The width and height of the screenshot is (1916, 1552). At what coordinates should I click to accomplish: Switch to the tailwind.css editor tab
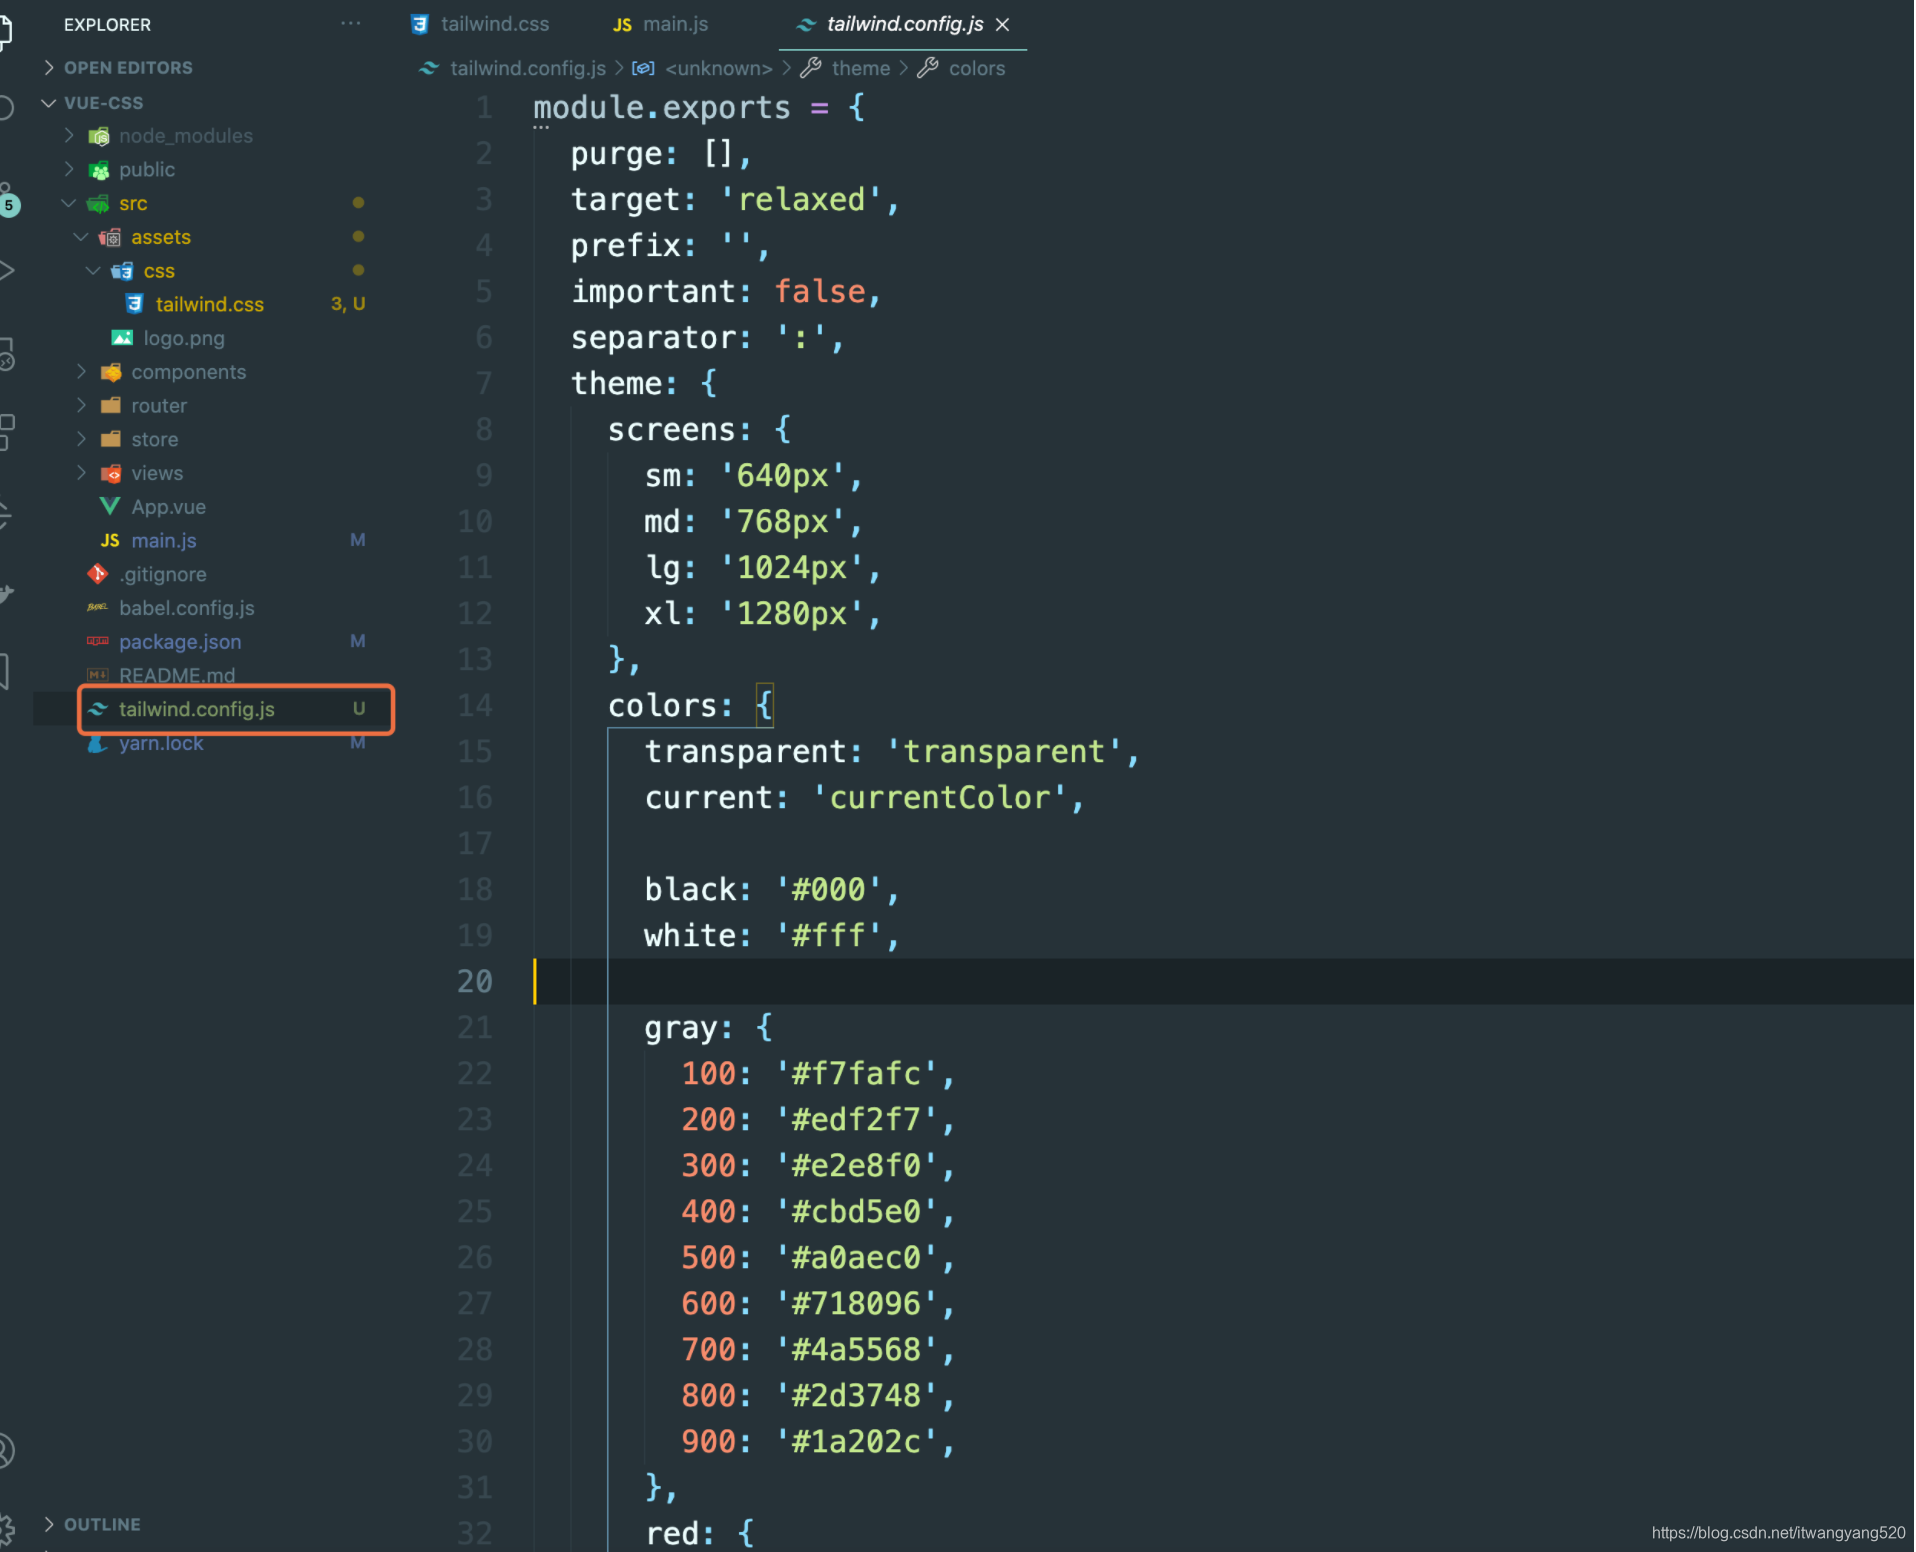(x=481, y=24)
